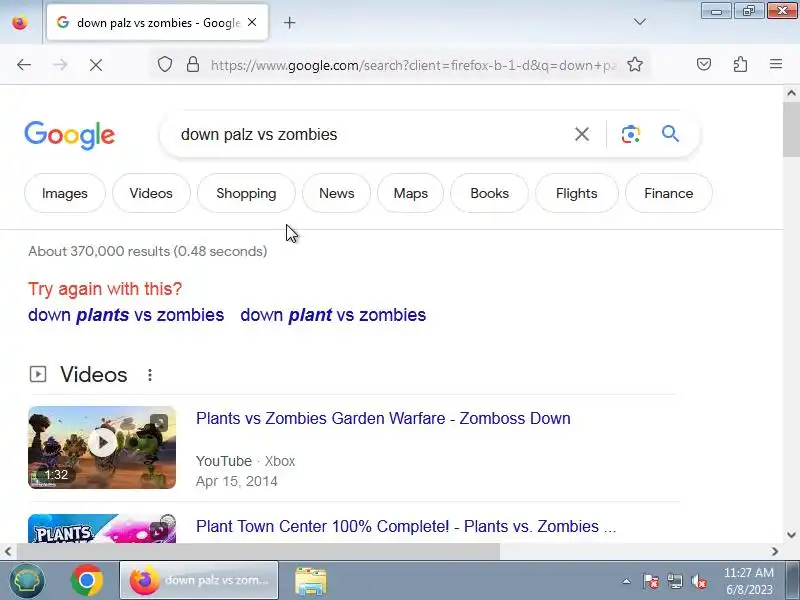Click the vertical scrollbar down arrow
Image resolution: width=800 pixels, height=600 pixels.
[x=791, y=535]
